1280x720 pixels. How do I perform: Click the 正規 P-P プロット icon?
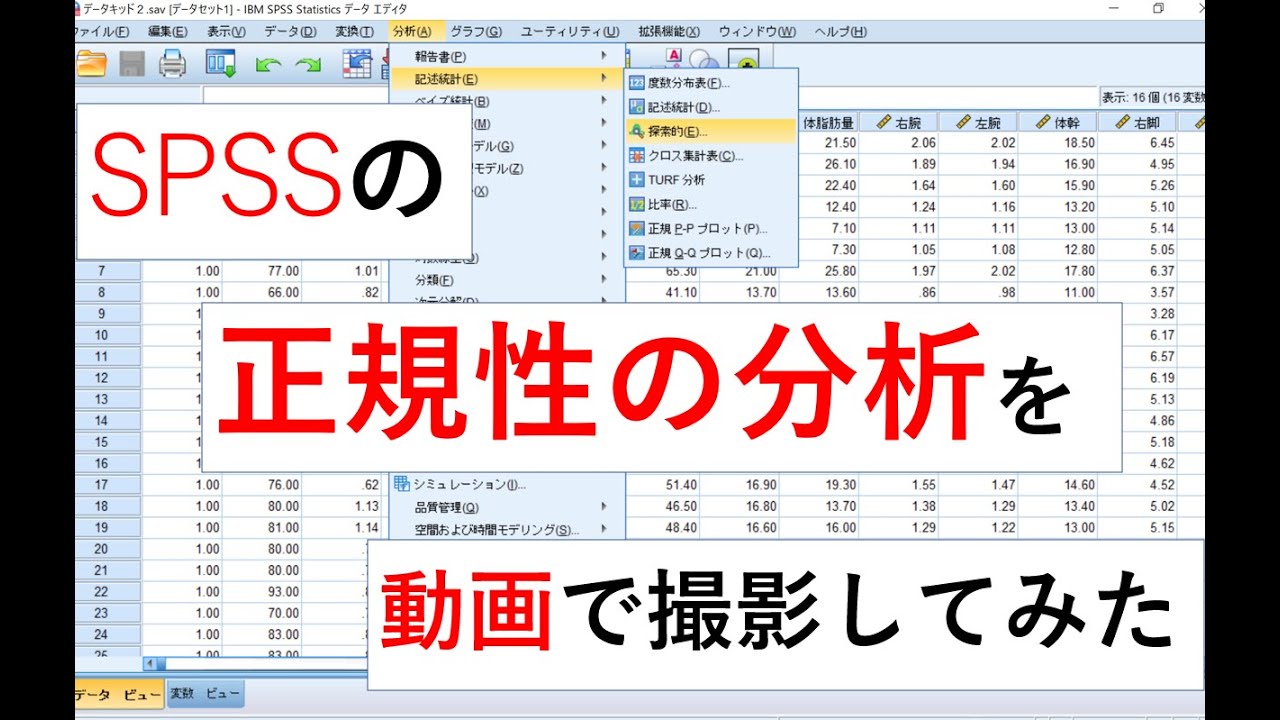pyautogui.click(x=637, y=228)
